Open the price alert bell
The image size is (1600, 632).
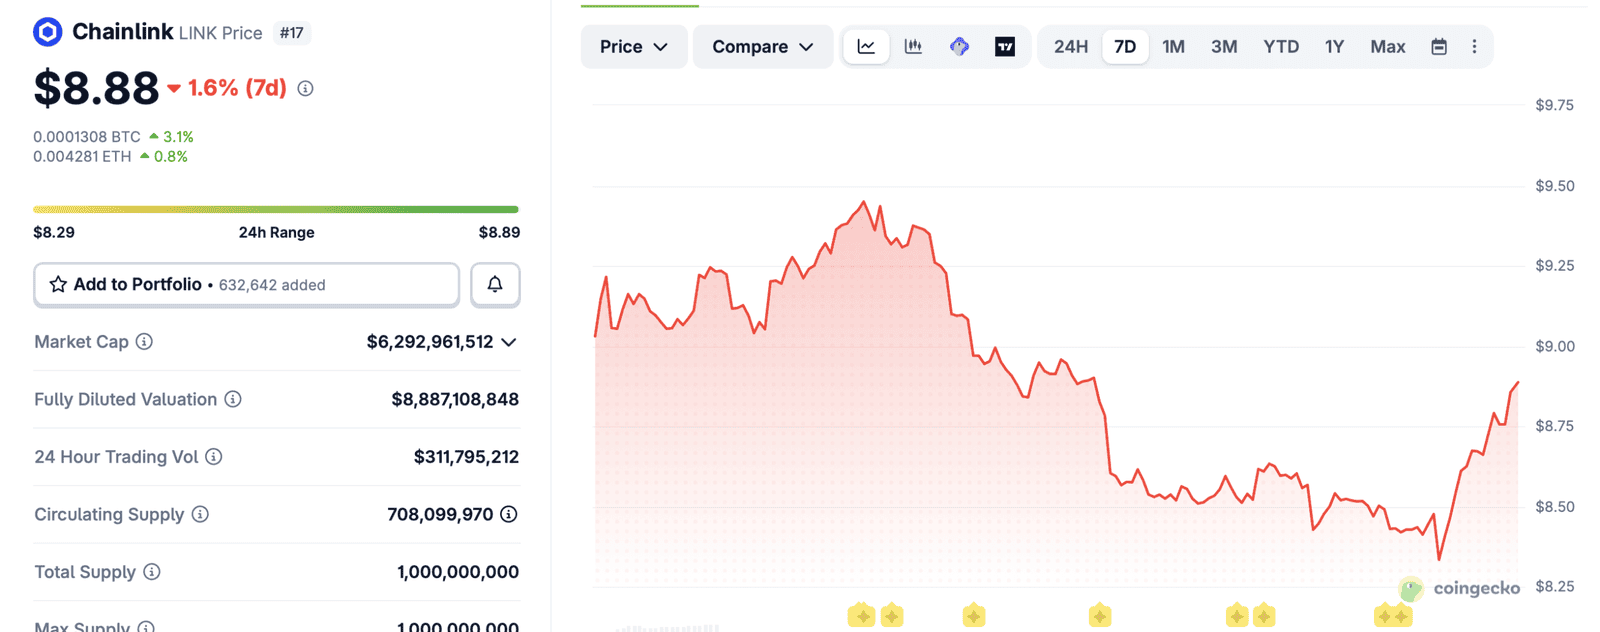coord(495,285)
